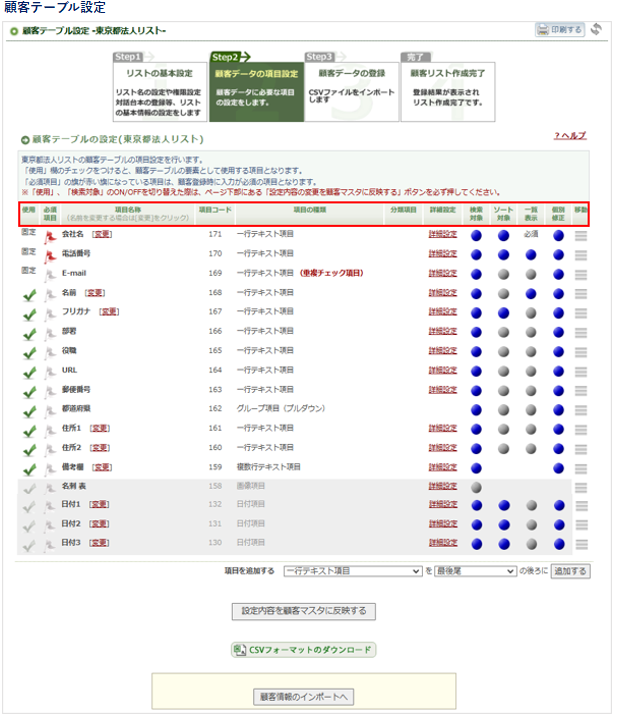Click 設定内容を顧客マスタに反映する button
The width and height of the screenshot is (618, 717).
pyautogui.click(x=304, y=611)
